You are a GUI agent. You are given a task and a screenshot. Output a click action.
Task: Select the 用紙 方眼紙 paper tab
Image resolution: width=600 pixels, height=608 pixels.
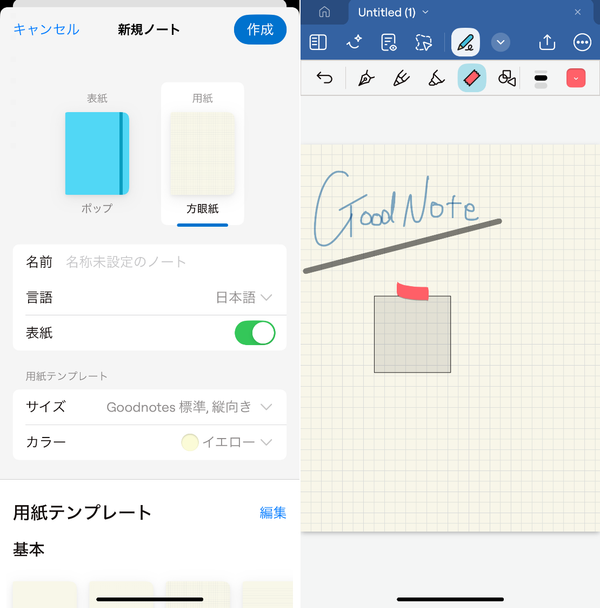click(202, 154)
